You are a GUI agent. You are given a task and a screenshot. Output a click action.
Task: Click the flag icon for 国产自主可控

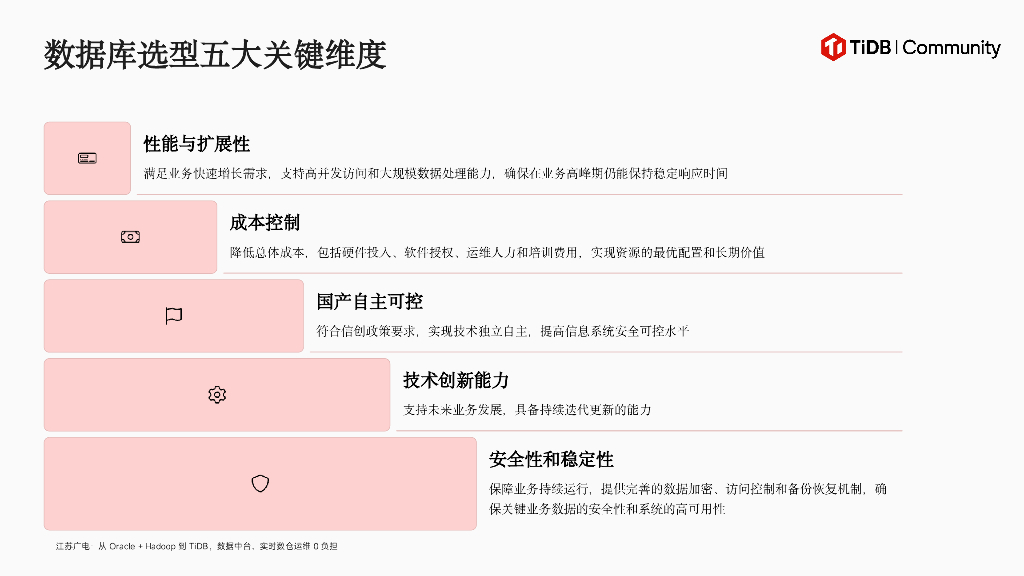click(x=173, y=316)
